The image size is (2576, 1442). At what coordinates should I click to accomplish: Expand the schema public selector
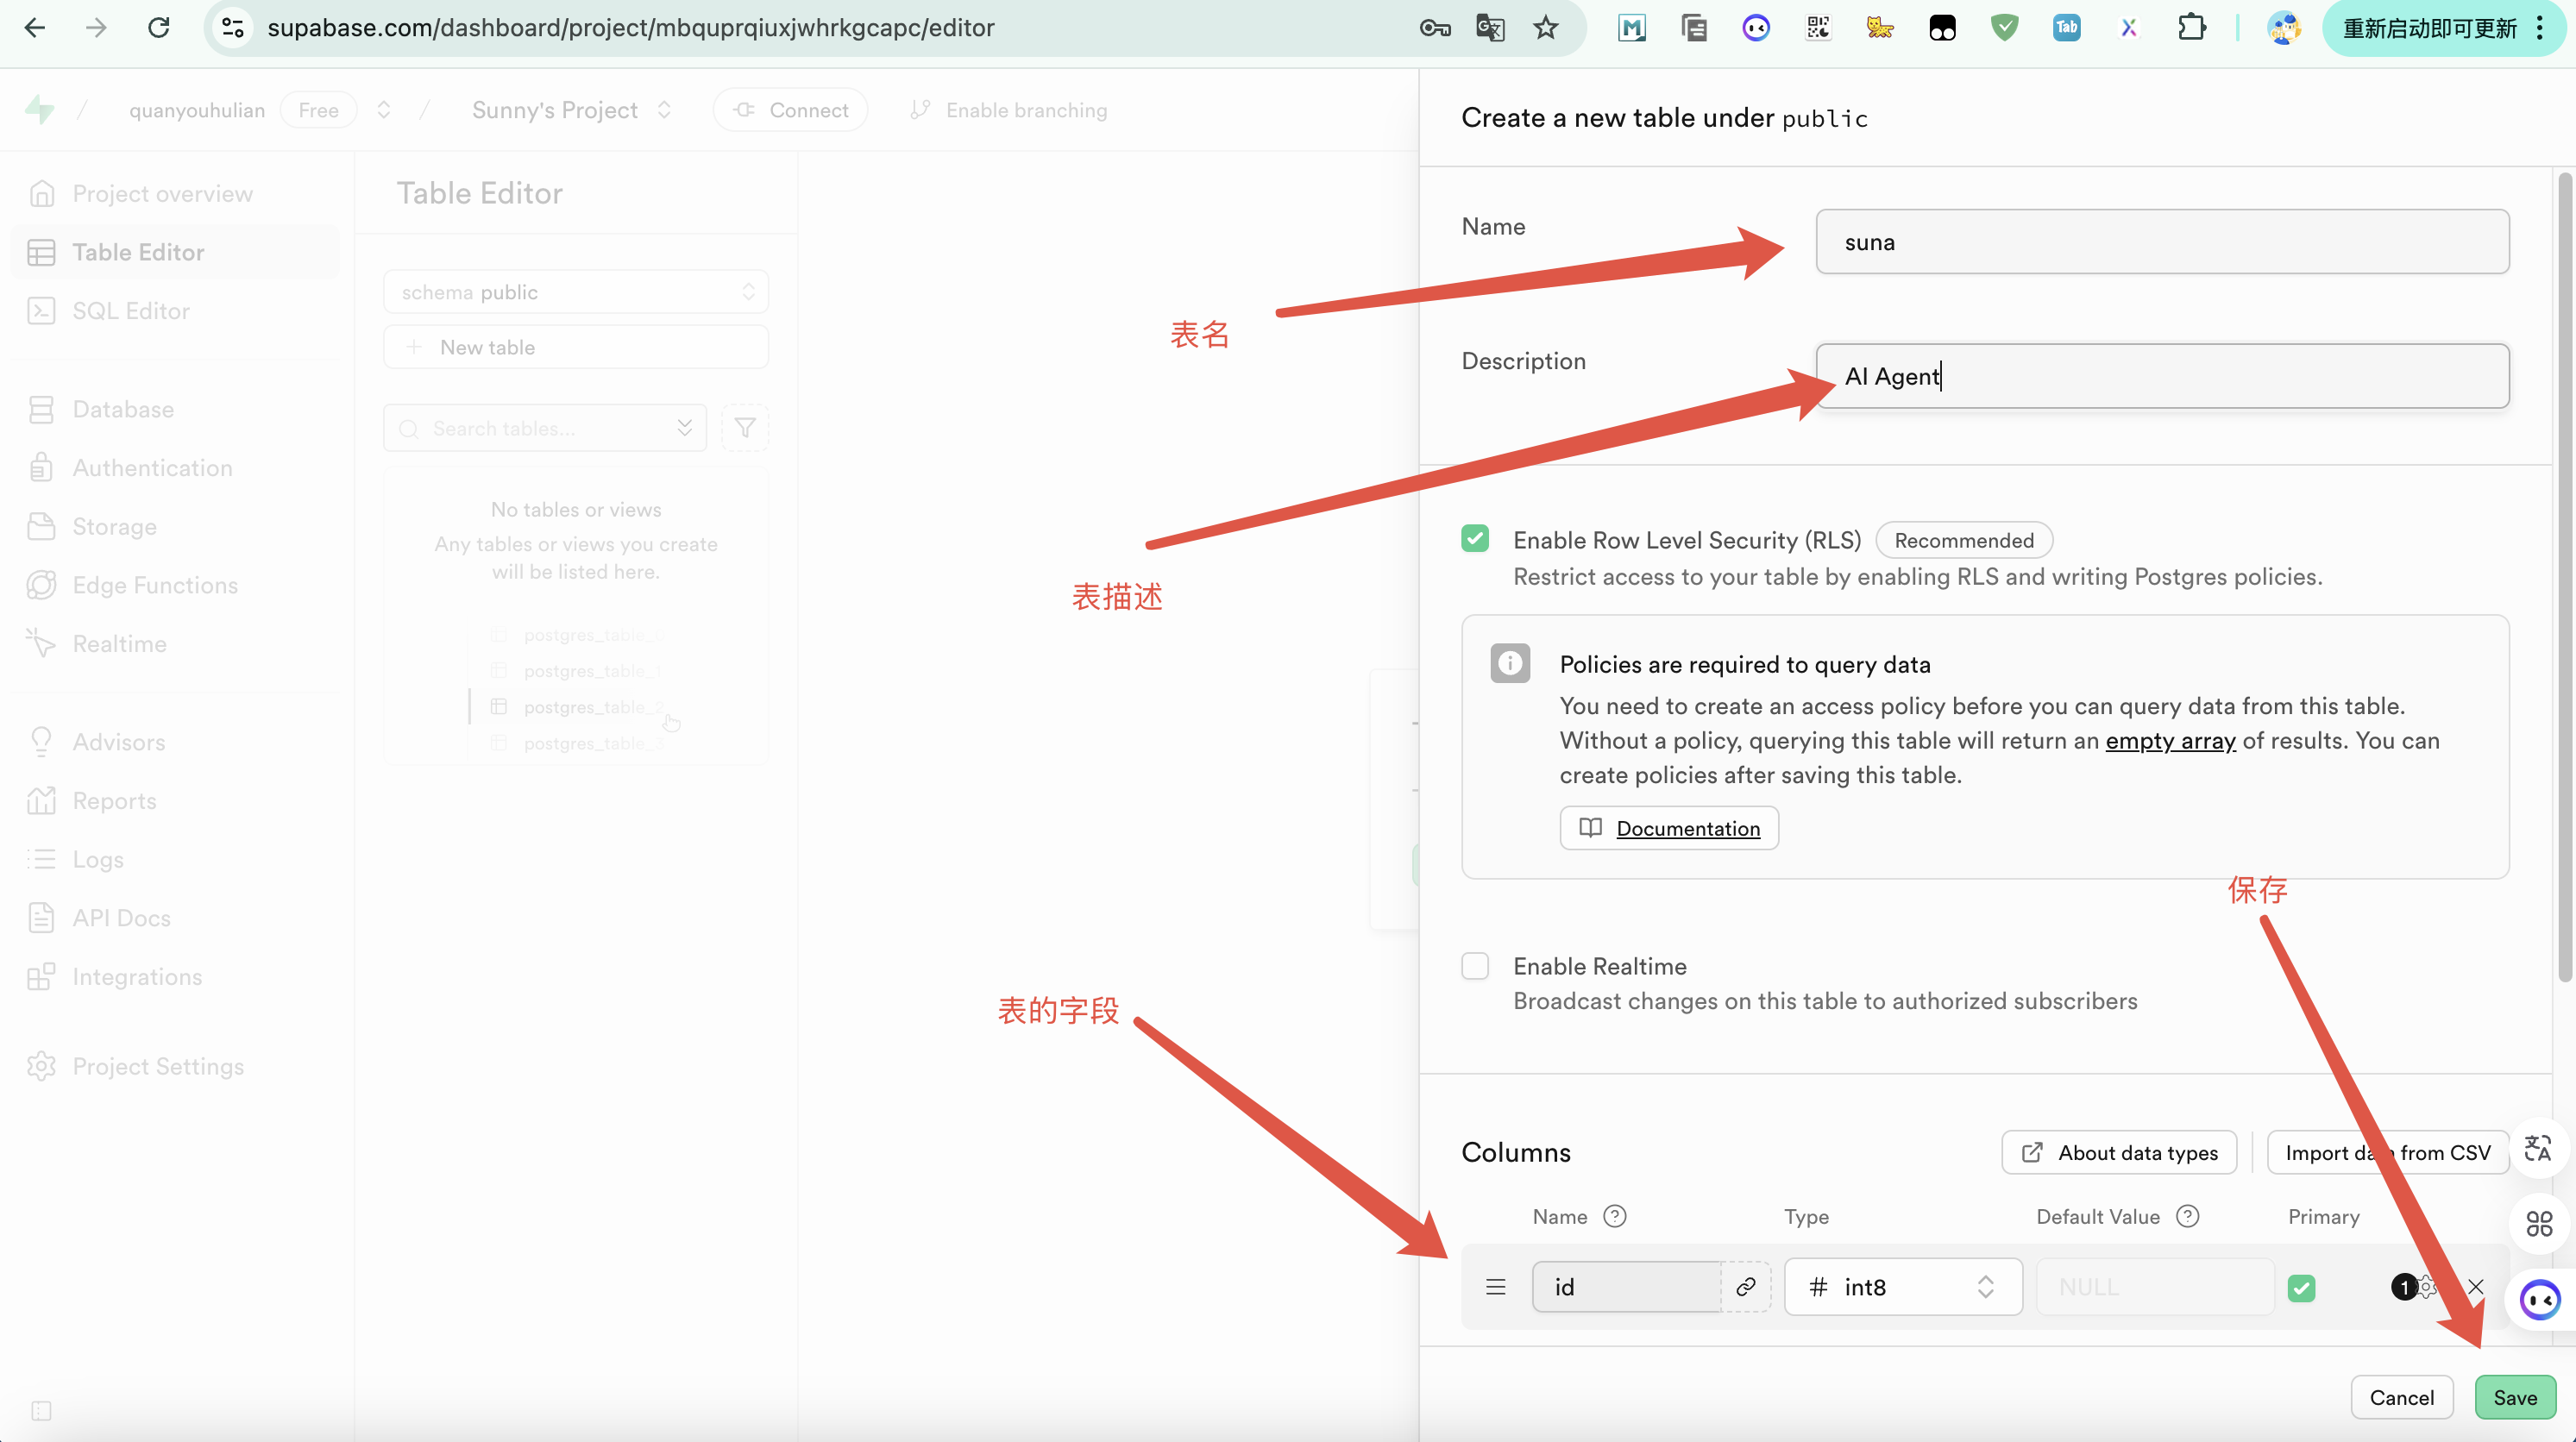pyautogui.click(x=575, y=292)
